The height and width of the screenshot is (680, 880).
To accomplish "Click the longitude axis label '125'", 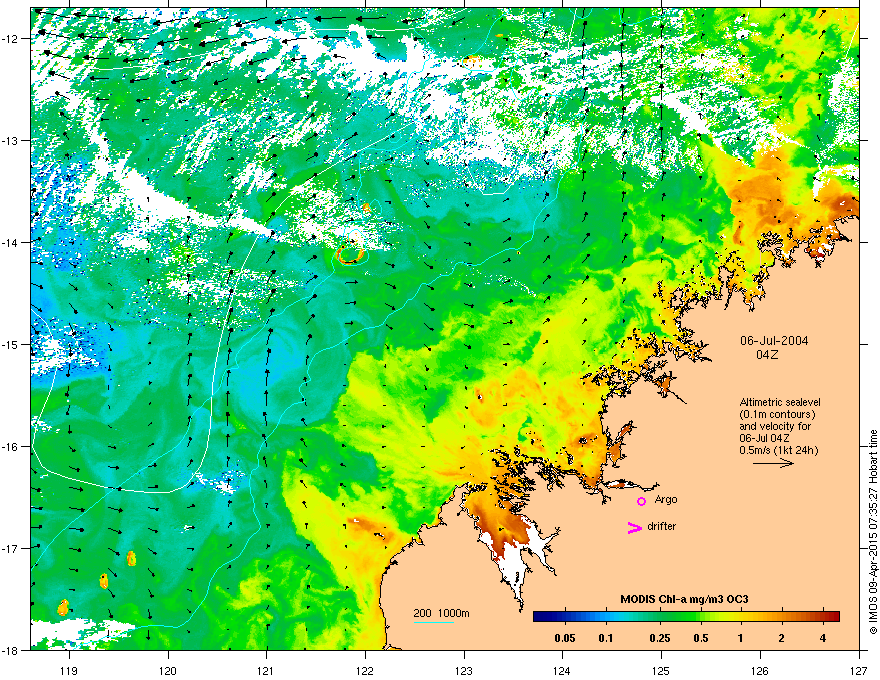I will pos(662,670).
